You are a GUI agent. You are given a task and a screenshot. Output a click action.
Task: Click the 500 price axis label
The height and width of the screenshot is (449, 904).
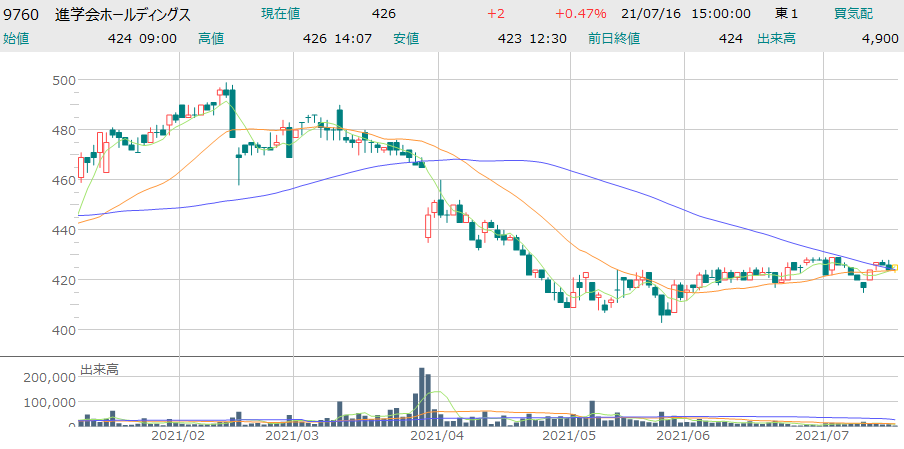64,80
